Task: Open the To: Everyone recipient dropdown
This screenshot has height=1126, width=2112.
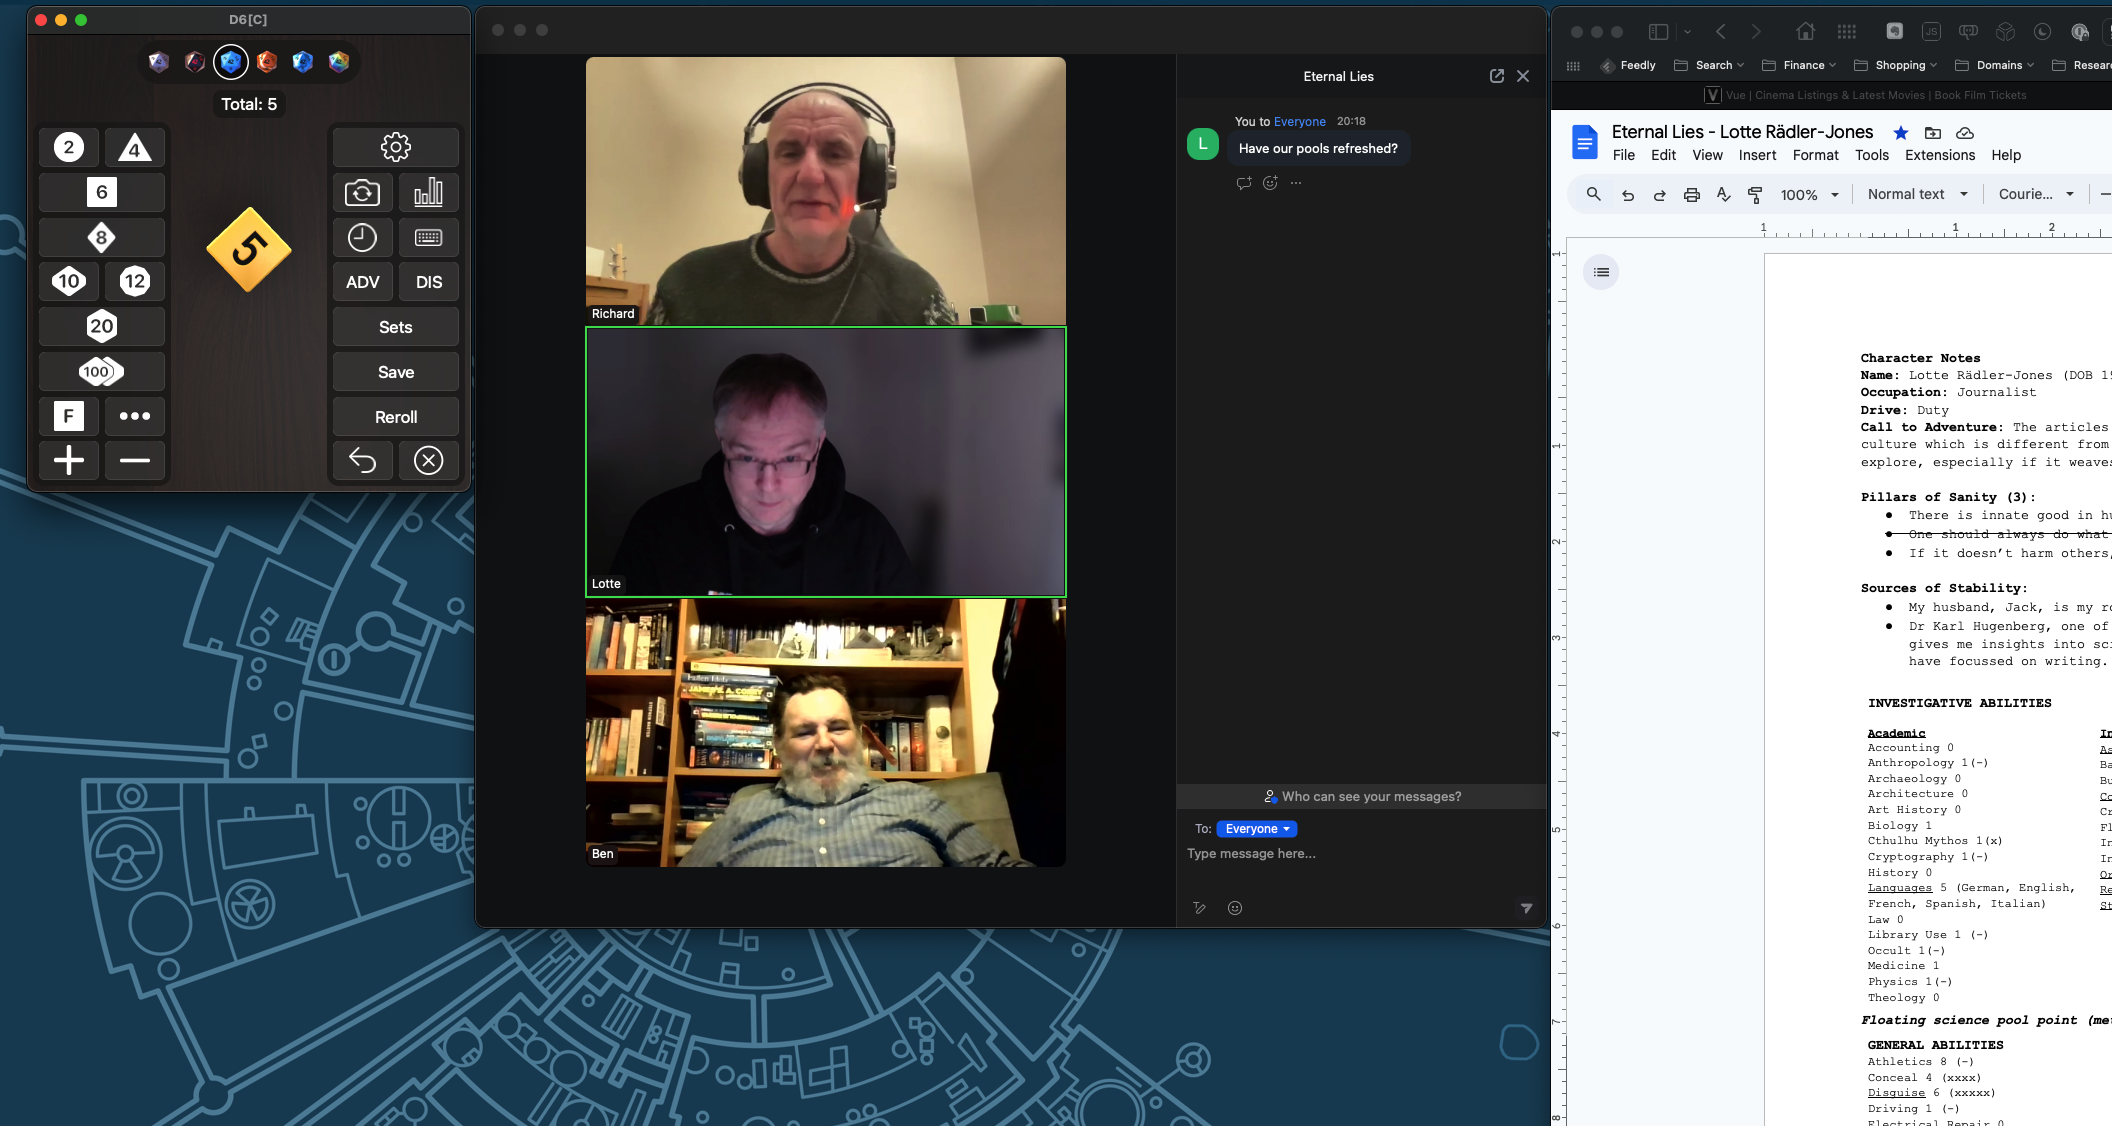Action: pyautogui.click(x=1257, y=829)
